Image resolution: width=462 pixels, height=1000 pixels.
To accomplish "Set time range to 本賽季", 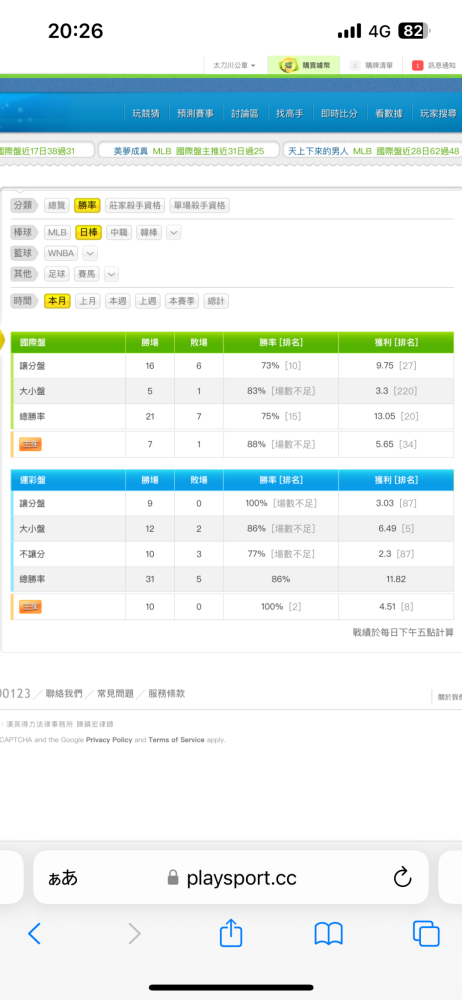I will (182, 301).
